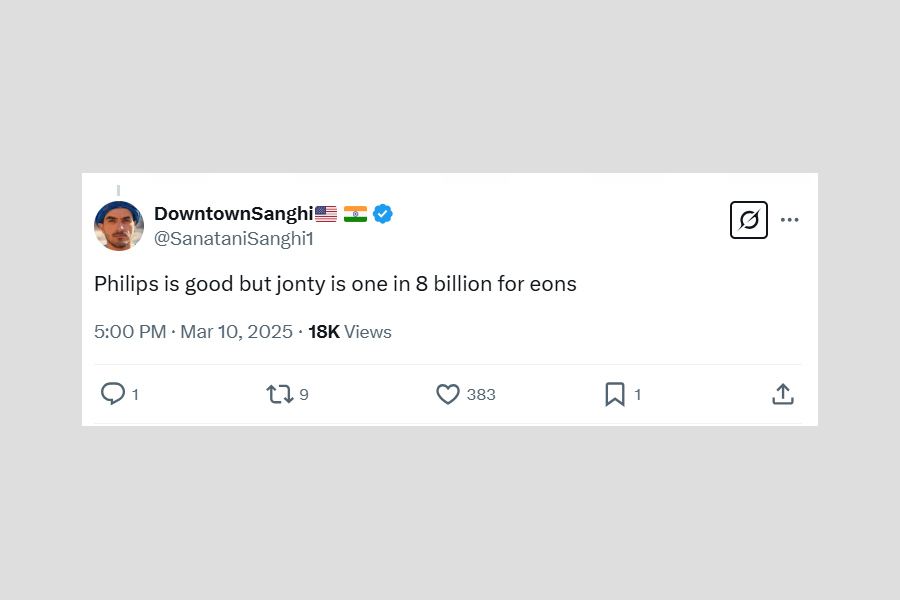The width and height of the screenshot is (900, 600).
Task: View the 18K Views analytics
Action: tap(350, 332)
